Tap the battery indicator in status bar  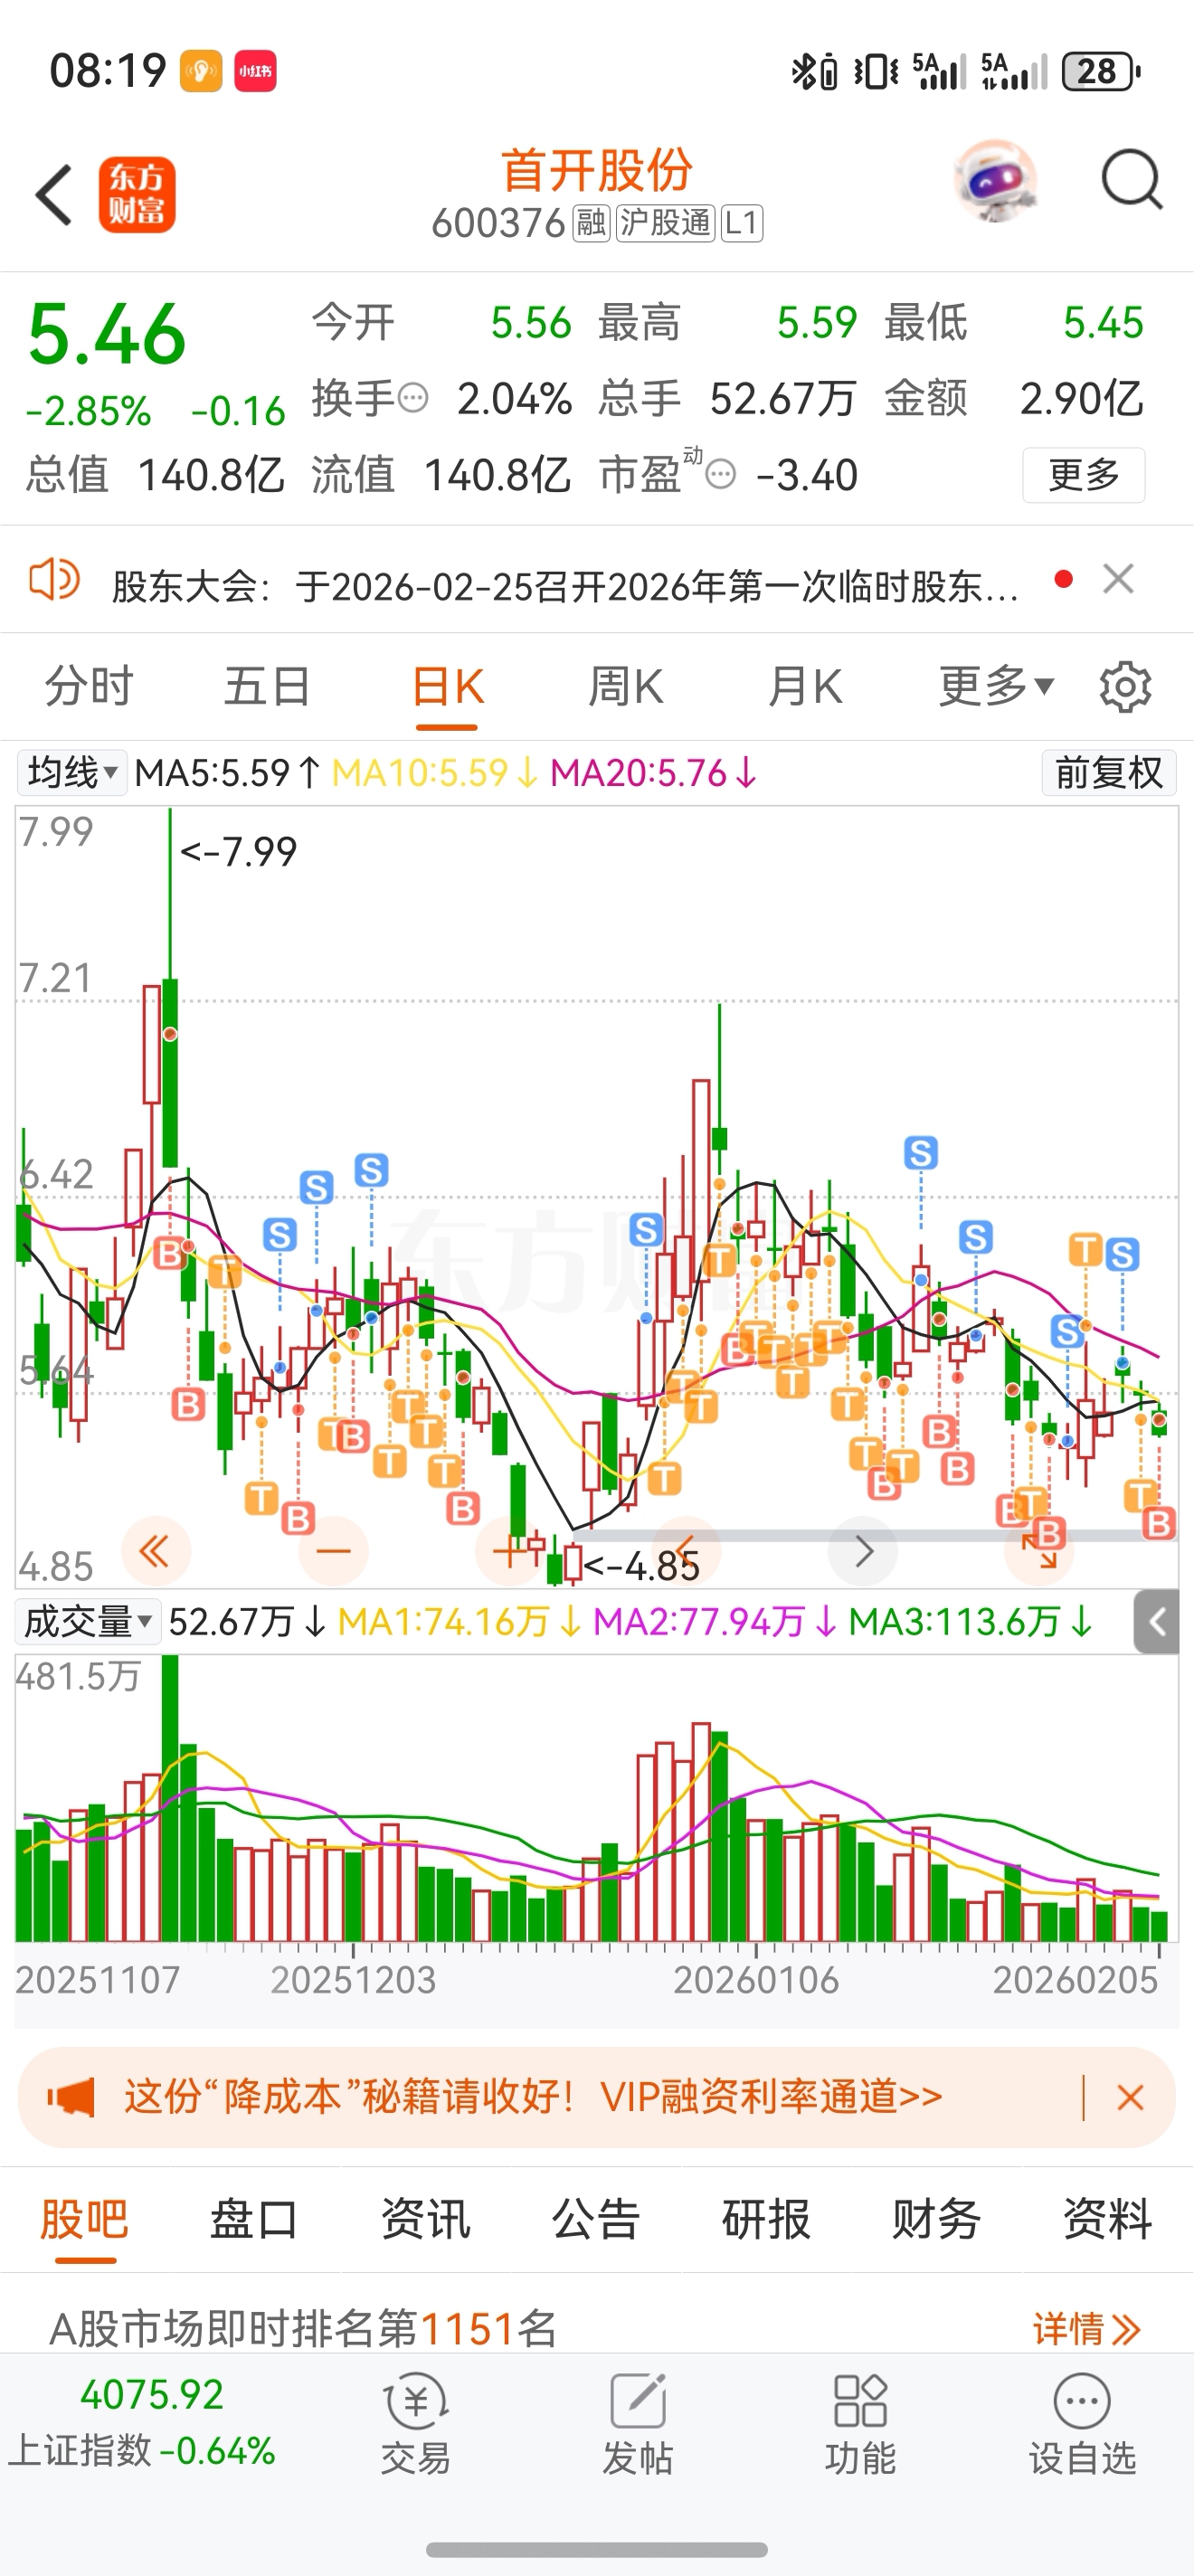point(1101,71)
